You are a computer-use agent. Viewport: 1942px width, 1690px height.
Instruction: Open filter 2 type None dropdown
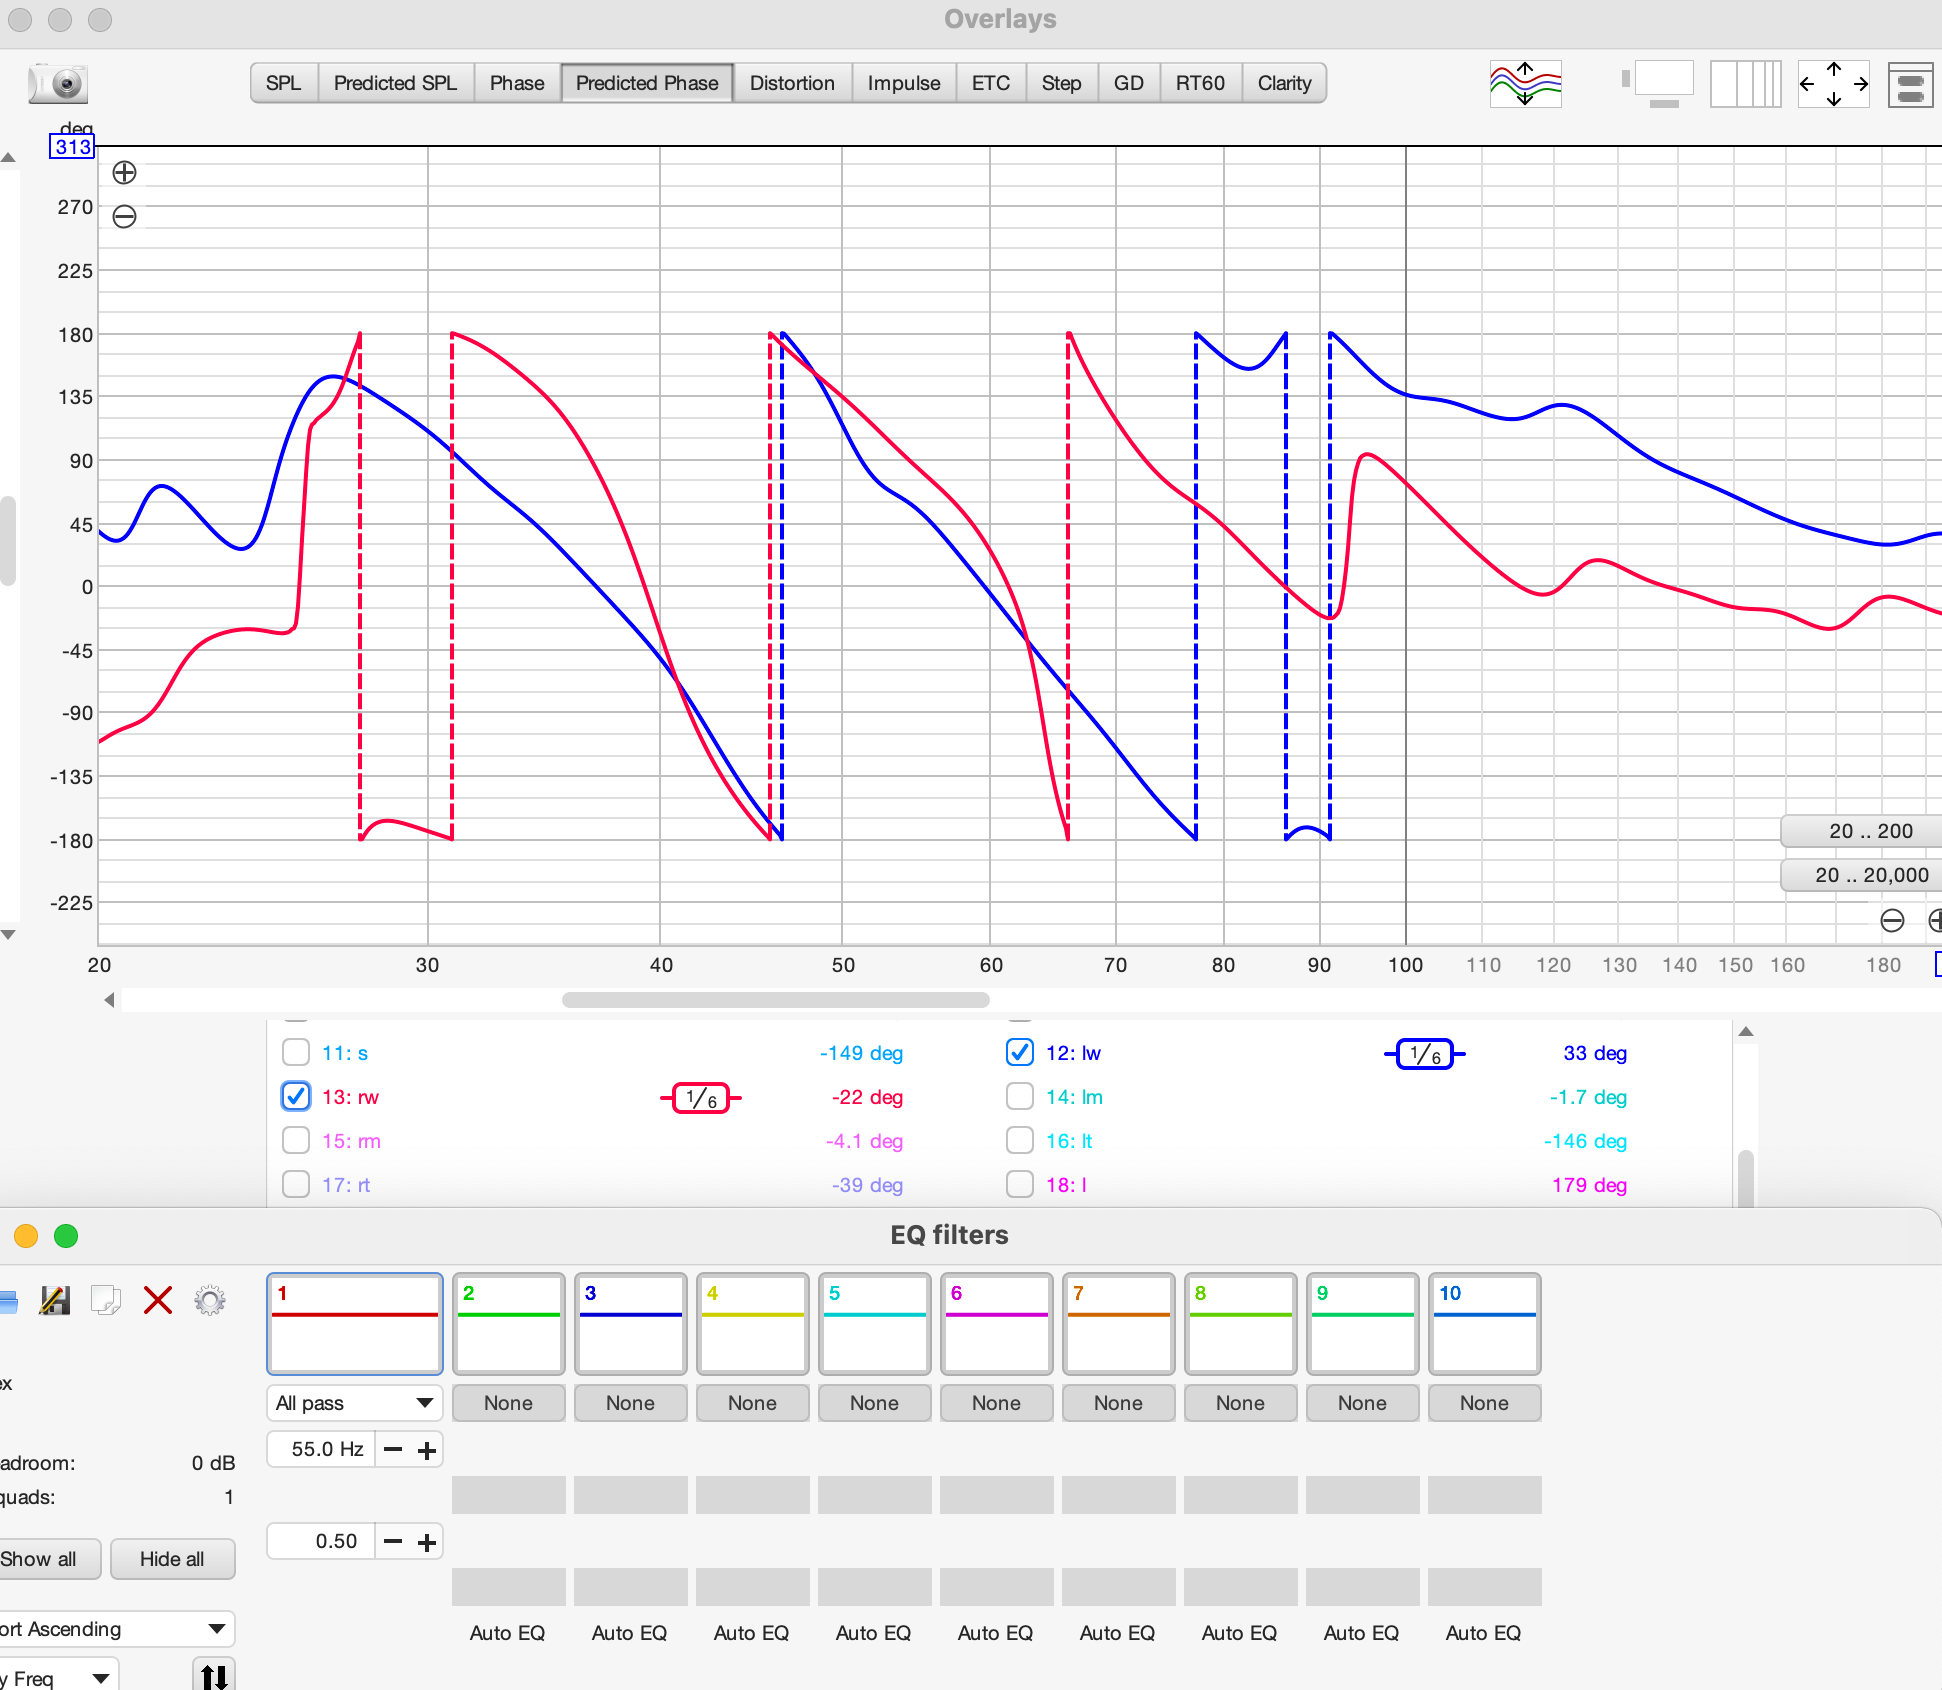[509, 1403]
